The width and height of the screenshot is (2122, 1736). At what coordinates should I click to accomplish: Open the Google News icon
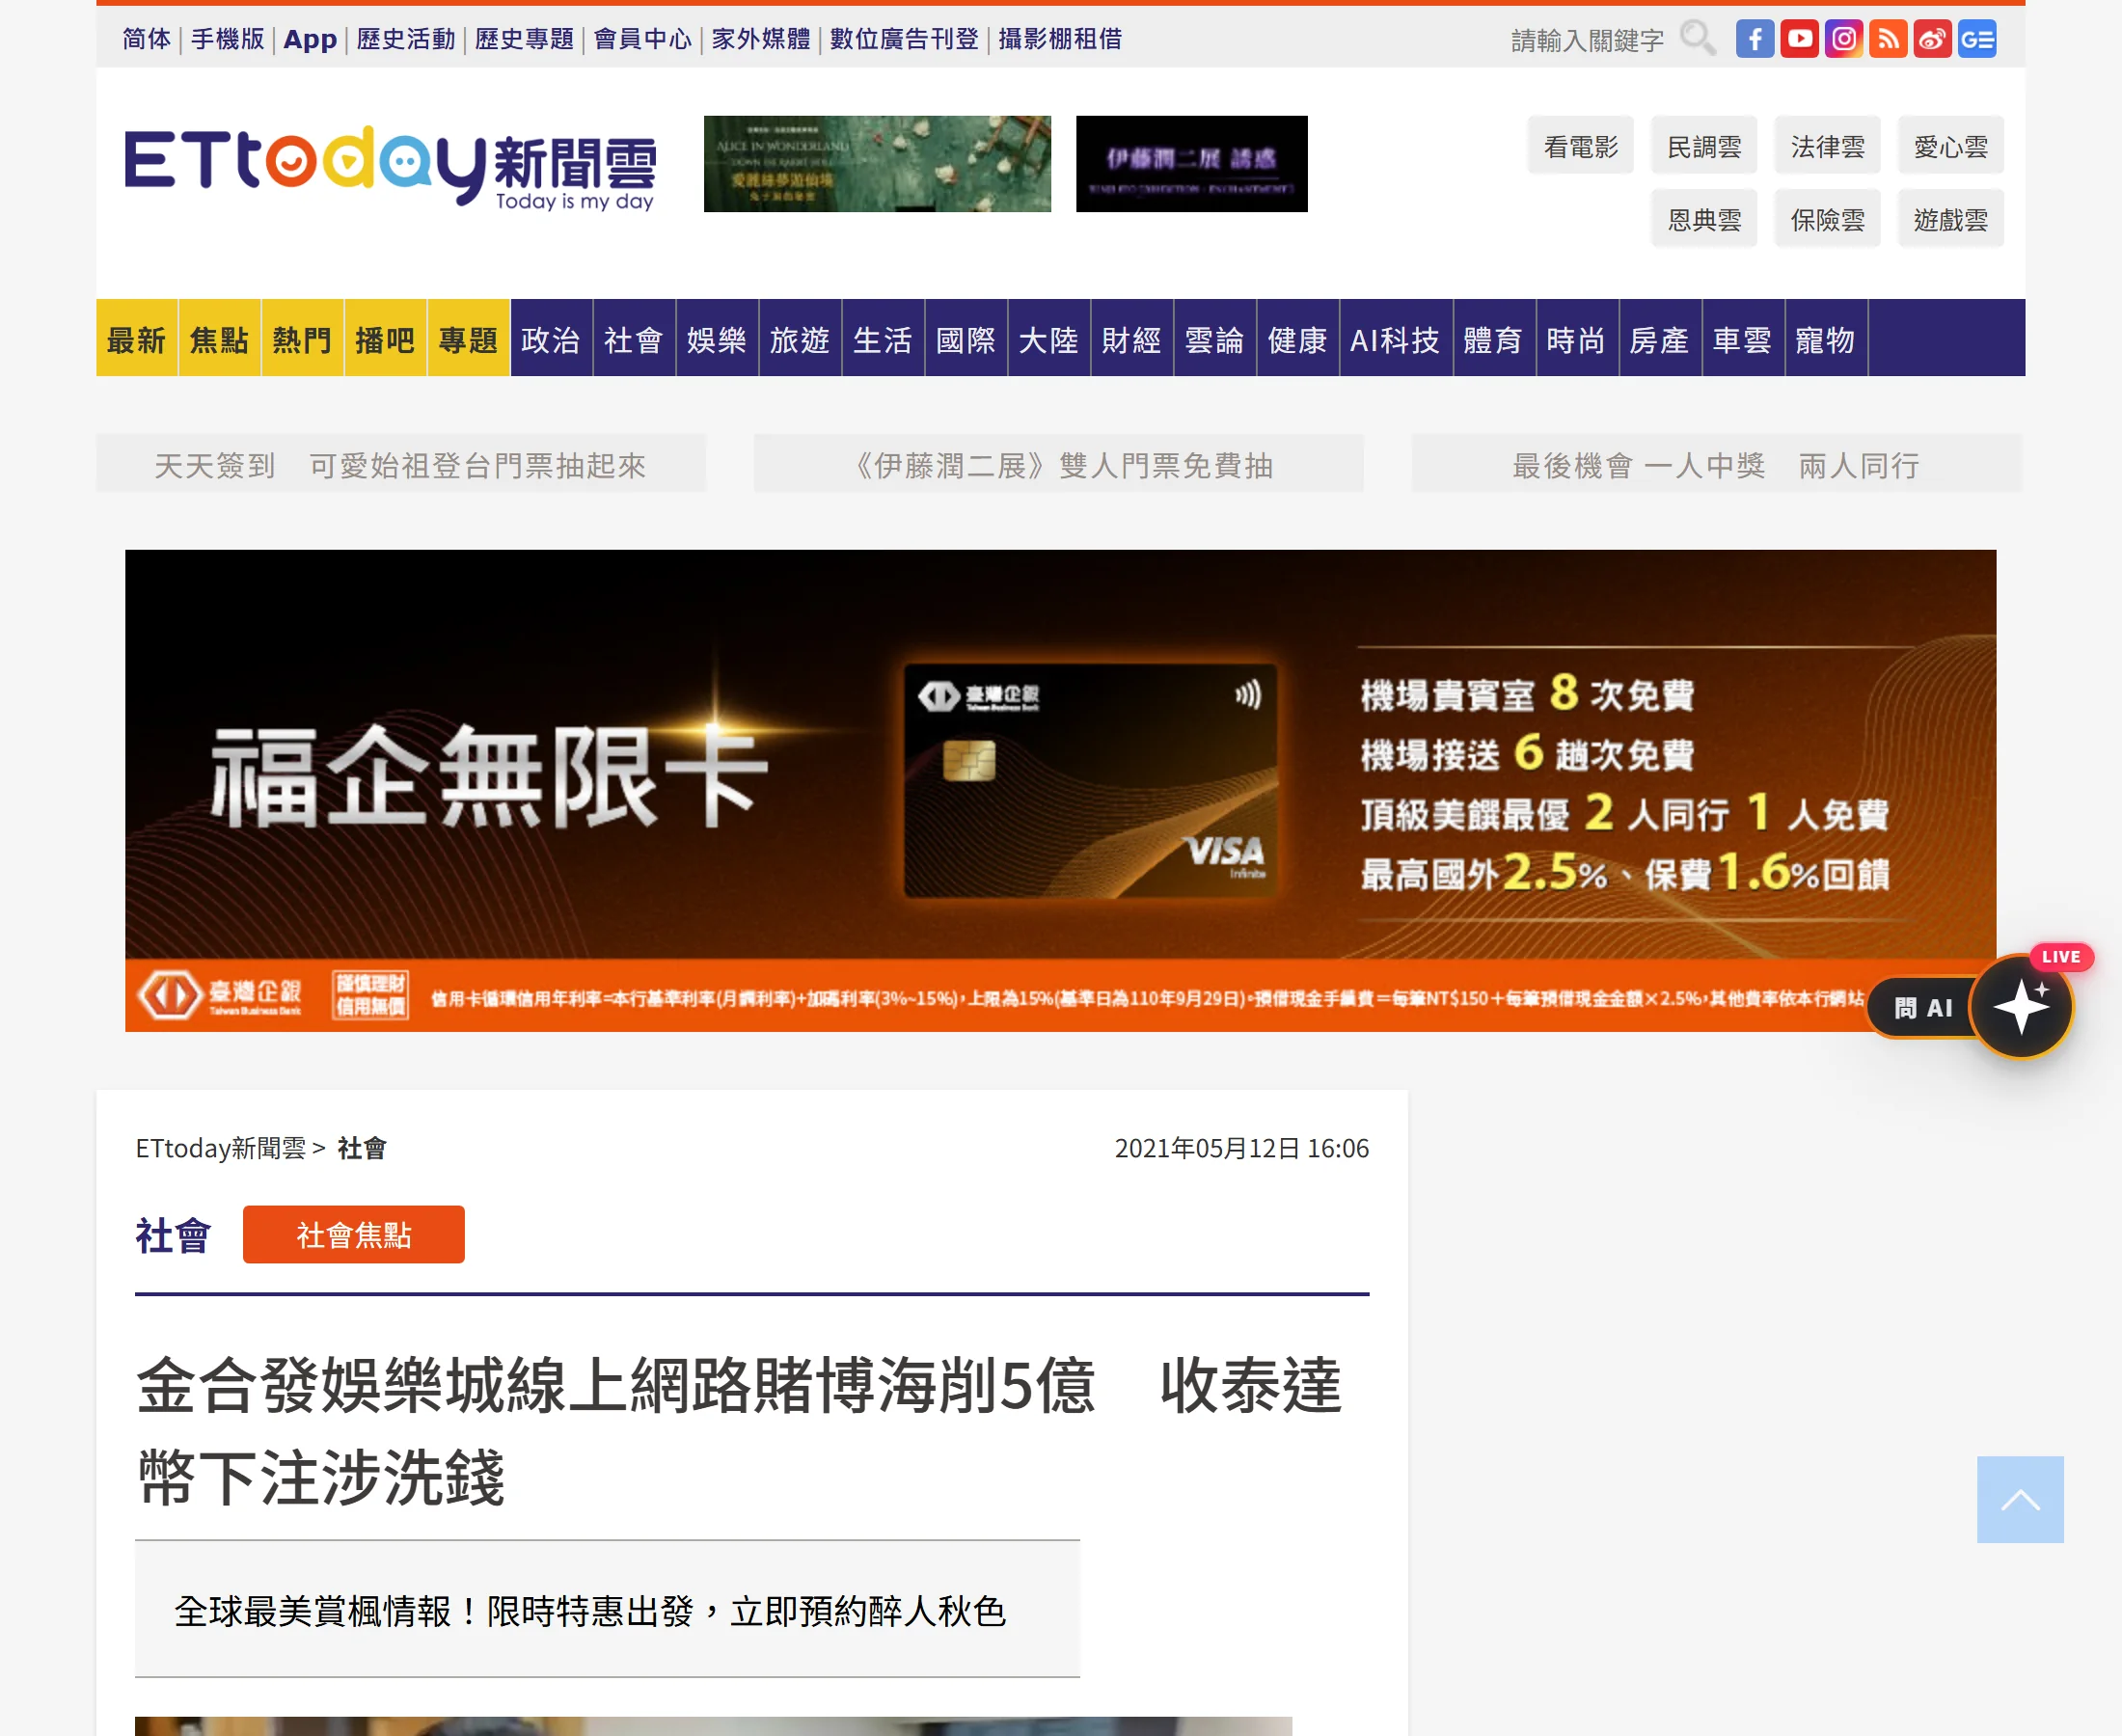pyautogui.click(x=1977, y=39)
